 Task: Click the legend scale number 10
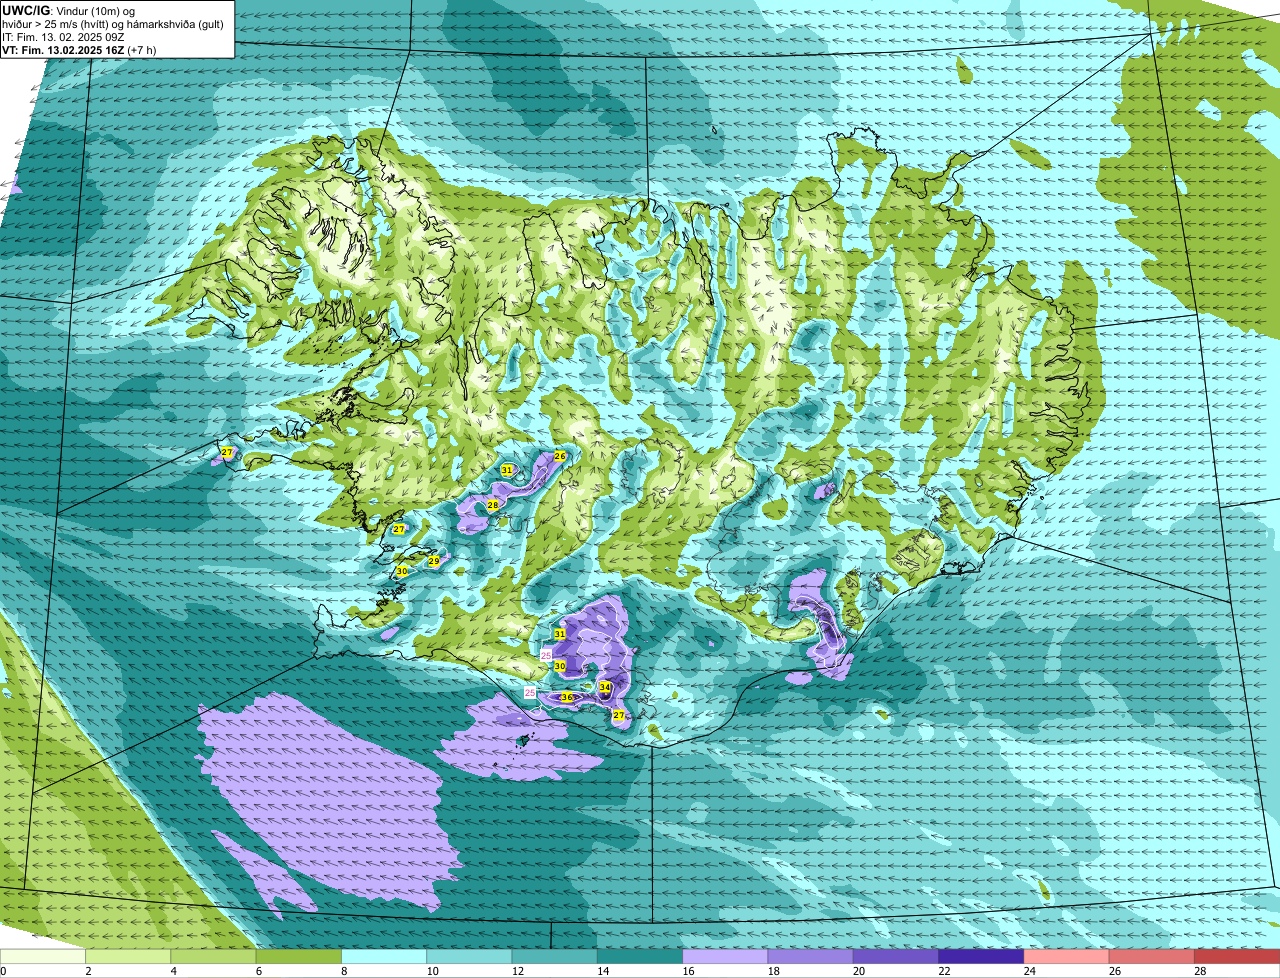click(x=431, y=971)
